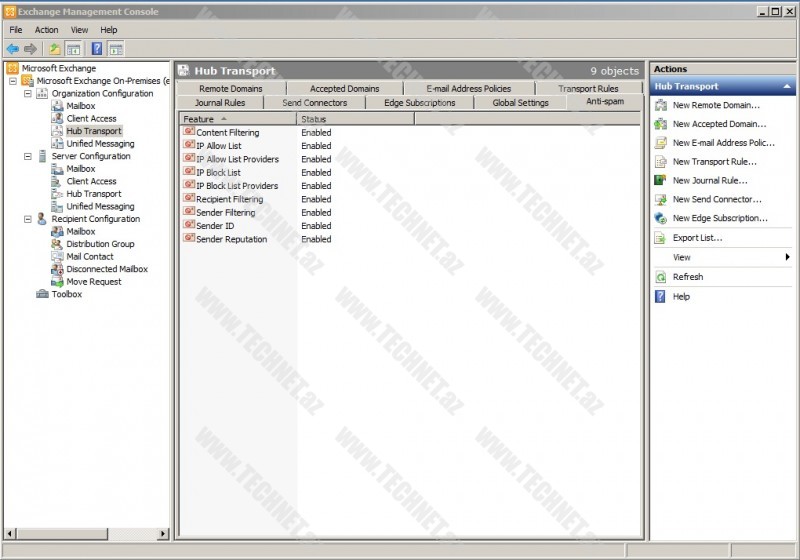Click the Back arrow toolbar icon
The width and height of the screenshot is (800, 560).
pyautogui.click(x=12, y=48)
